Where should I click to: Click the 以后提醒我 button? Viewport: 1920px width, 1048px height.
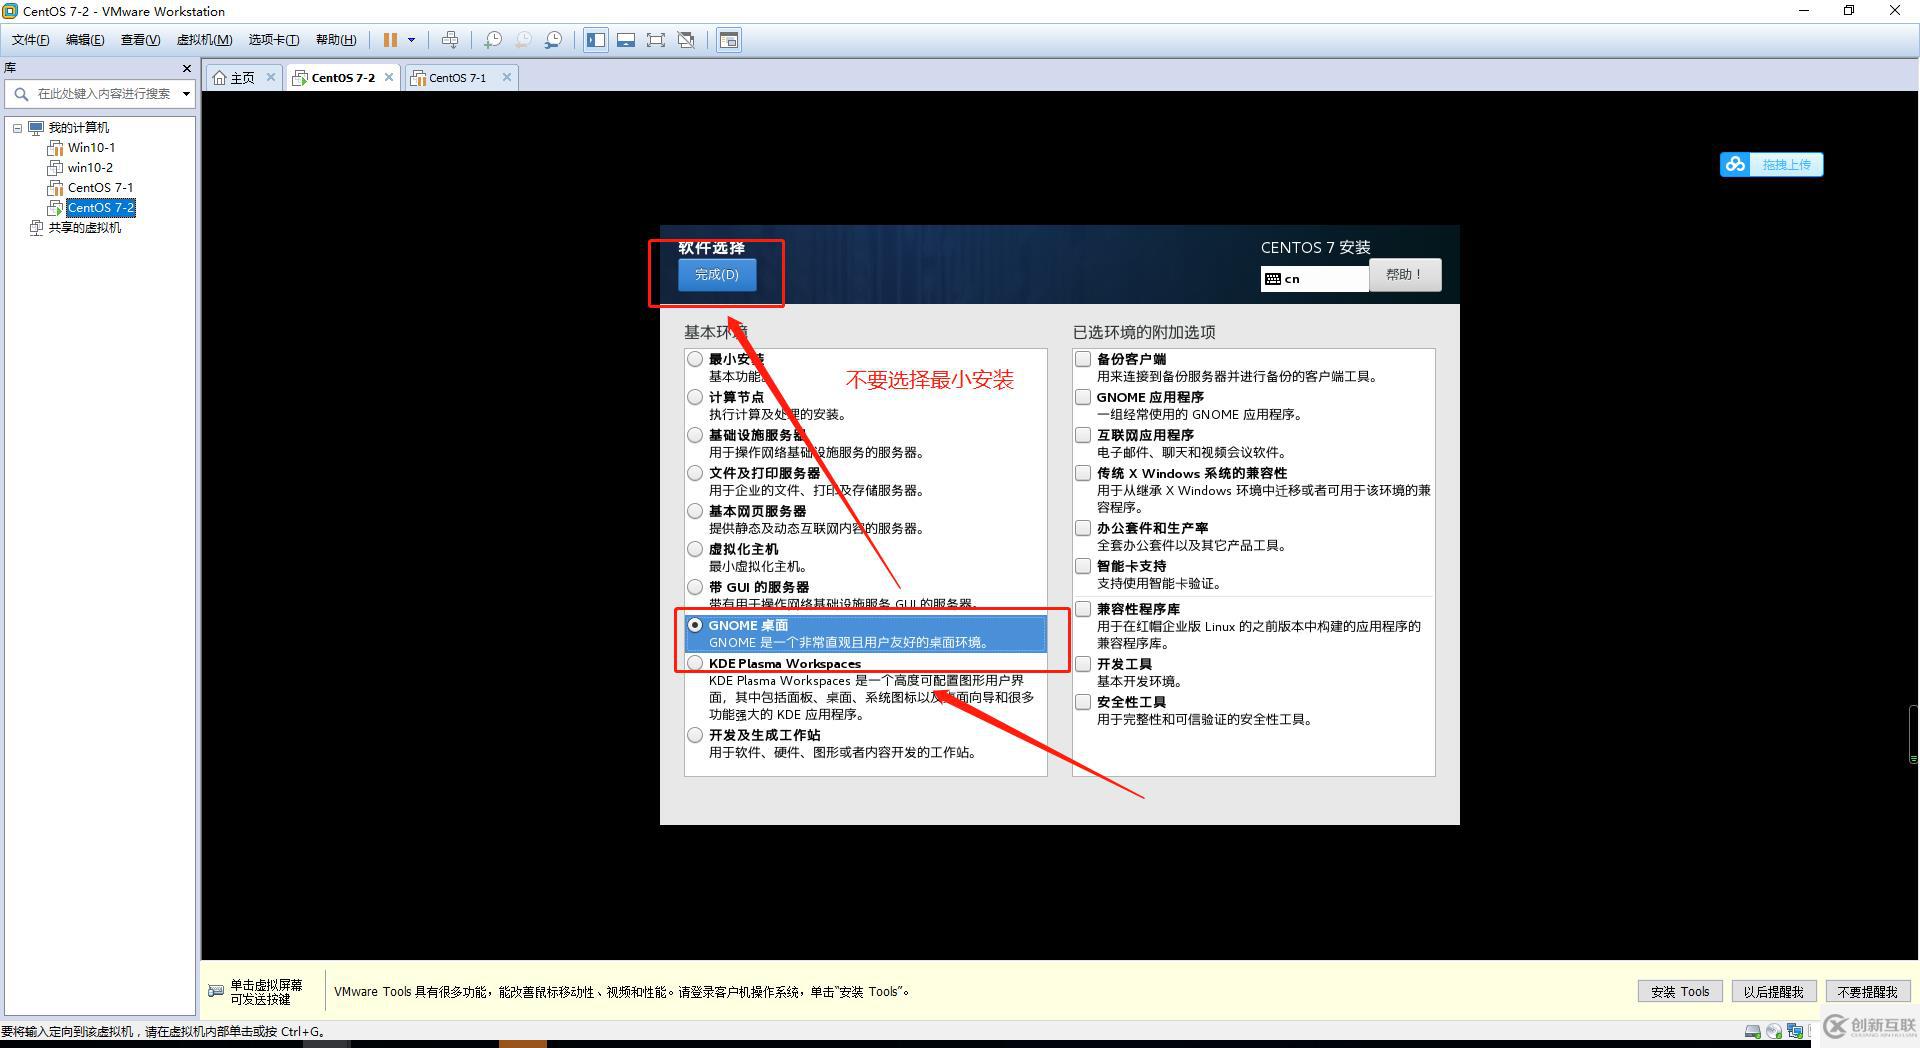coord(1773,992)
